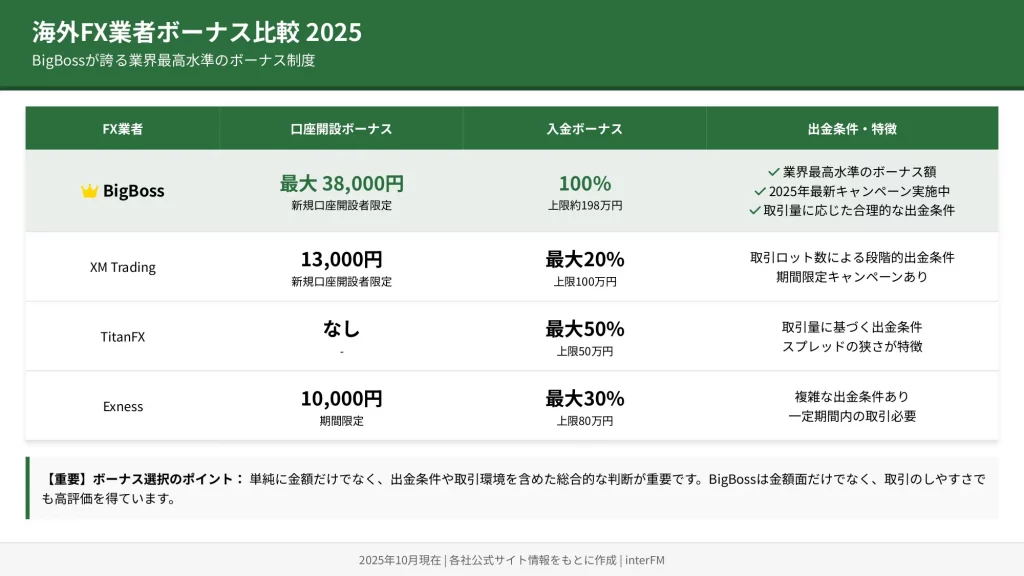Click the XM Trading row label
1024x576 pixels.
123,267
